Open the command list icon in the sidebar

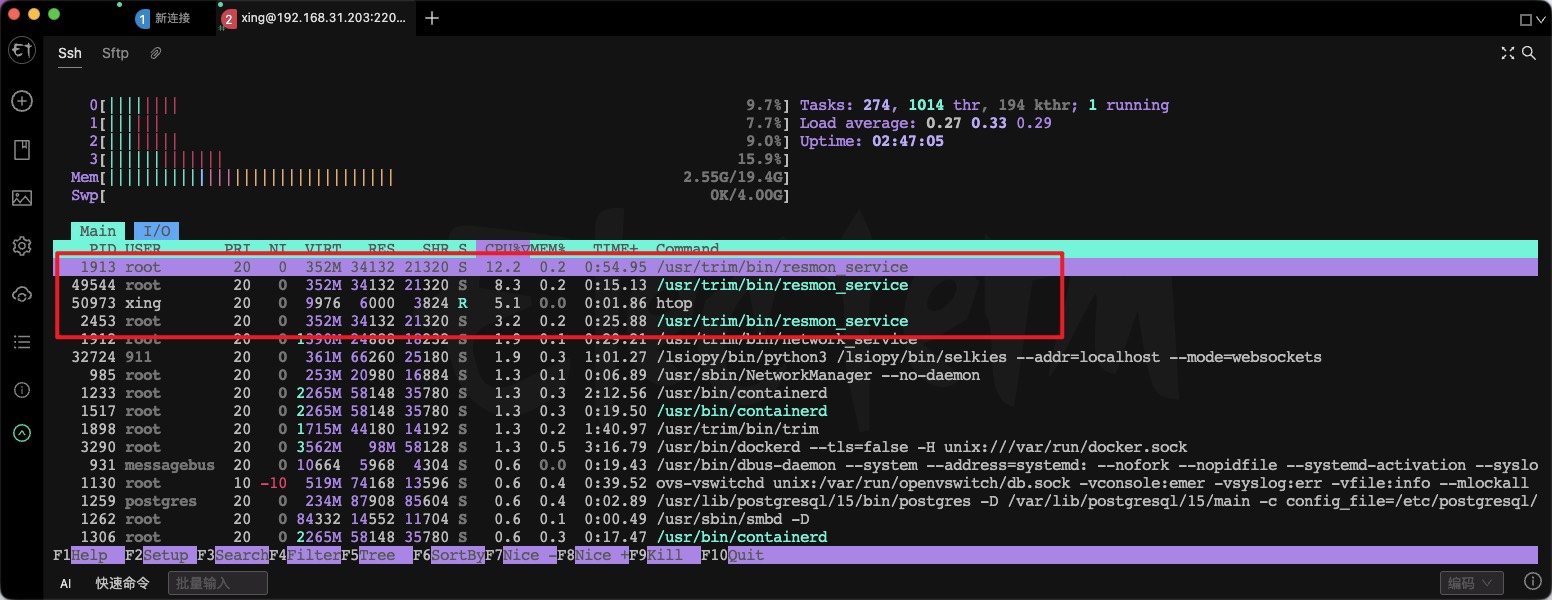click(x=22, y=341)
